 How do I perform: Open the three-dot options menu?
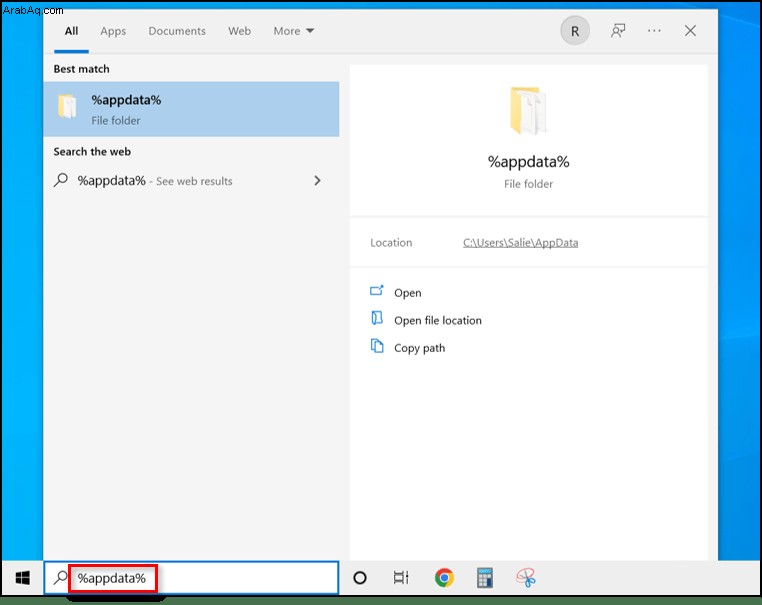[x=654, y=31]
